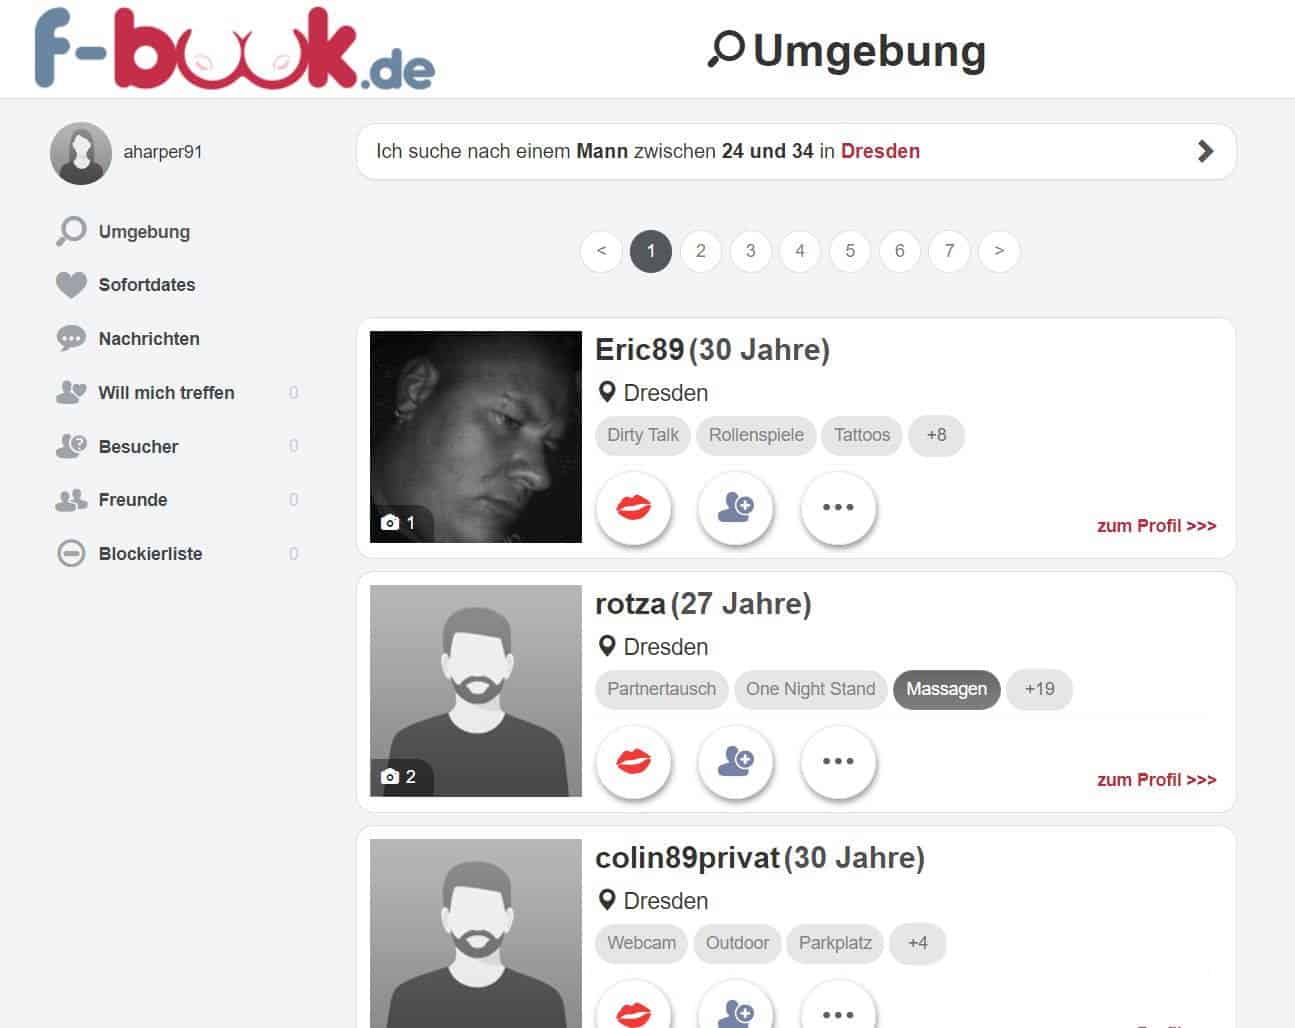Send a kiss to rotza
The width and height of the screenshot is (1295, 1028).
[x=634, y=762]
